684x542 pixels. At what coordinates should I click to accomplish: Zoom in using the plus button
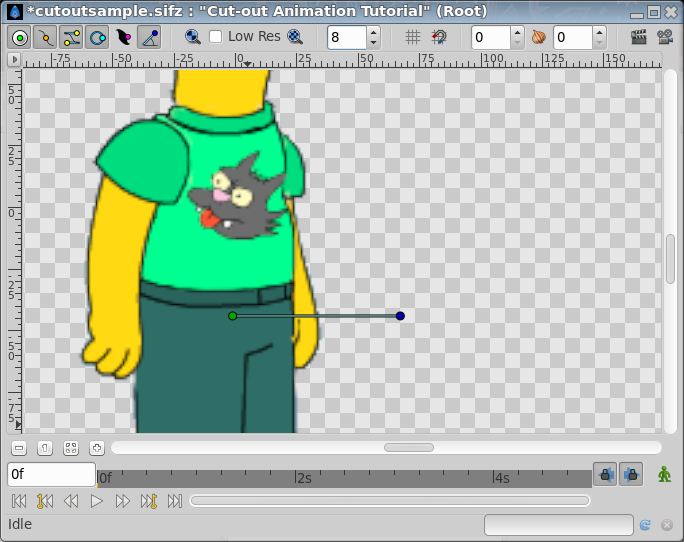click(x=97, y=448)
